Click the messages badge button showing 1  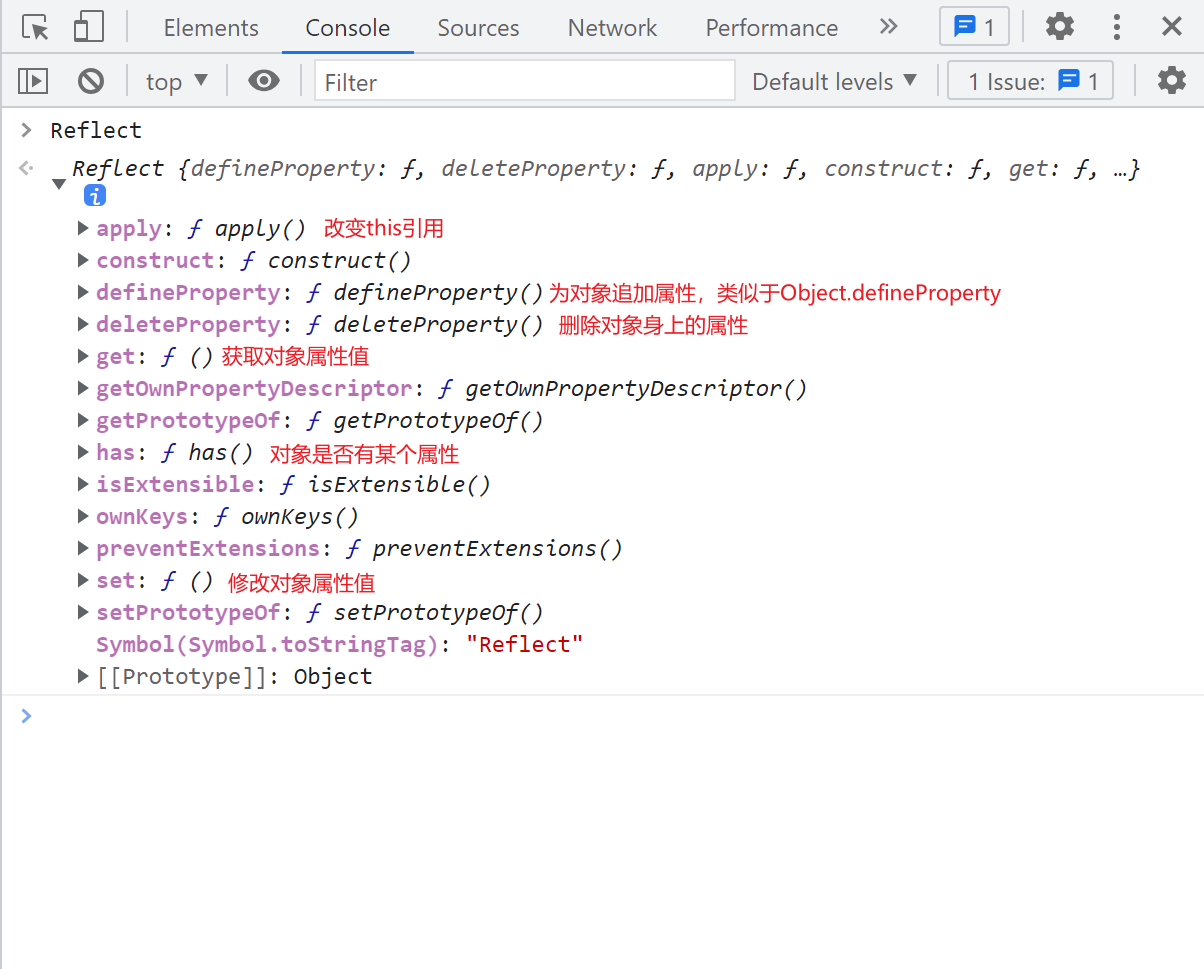pos(974,27)
